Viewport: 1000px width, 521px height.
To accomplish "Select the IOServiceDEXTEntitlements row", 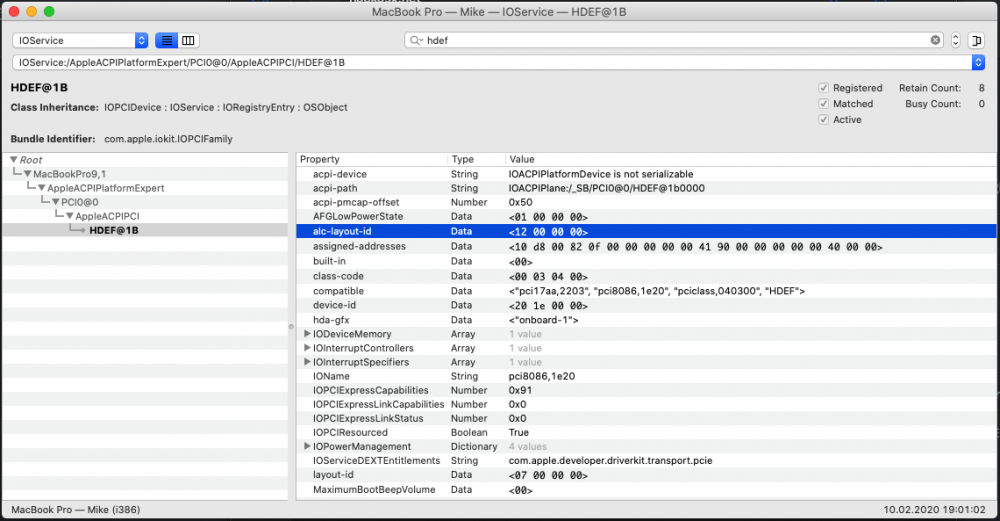I will coord(646,460).
